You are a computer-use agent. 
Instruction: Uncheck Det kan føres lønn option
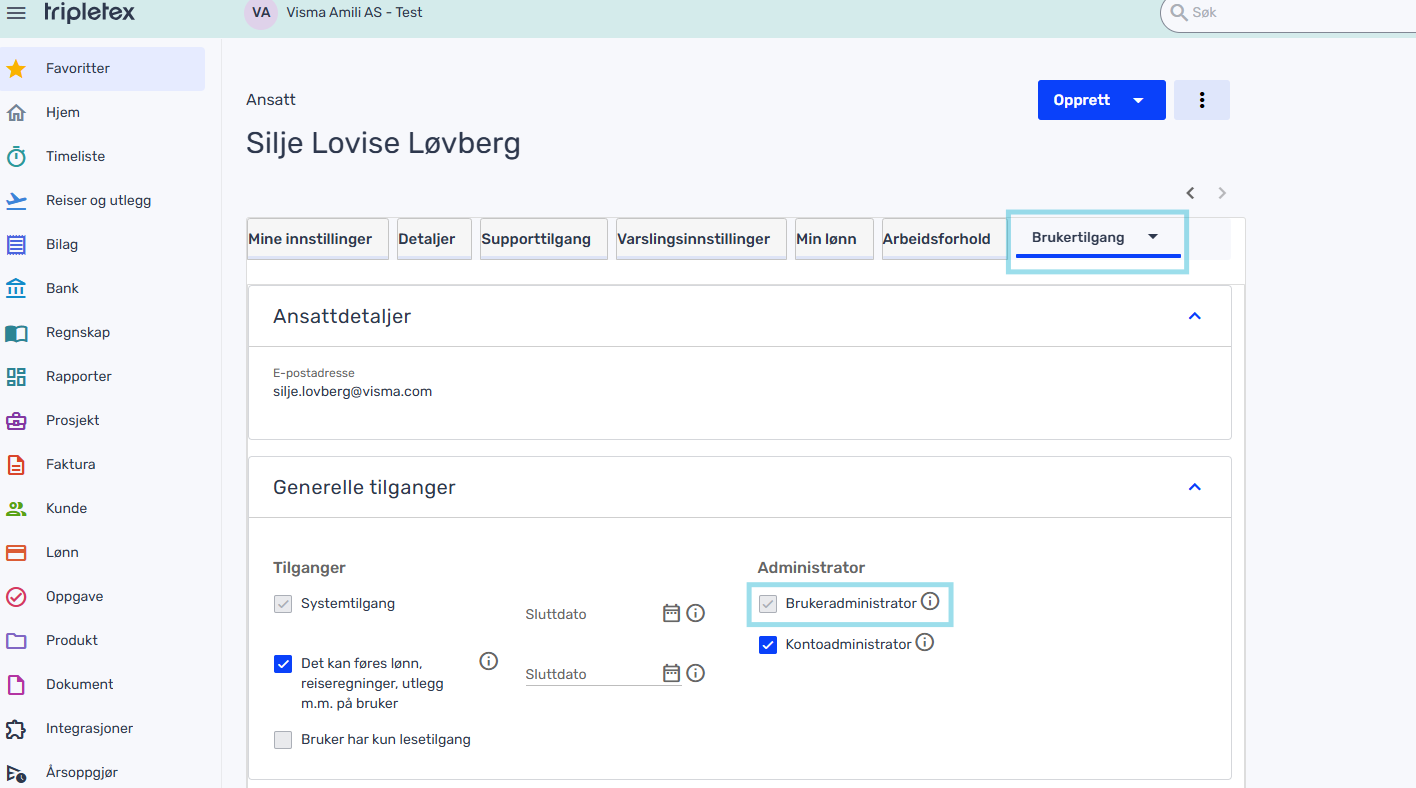283,663
